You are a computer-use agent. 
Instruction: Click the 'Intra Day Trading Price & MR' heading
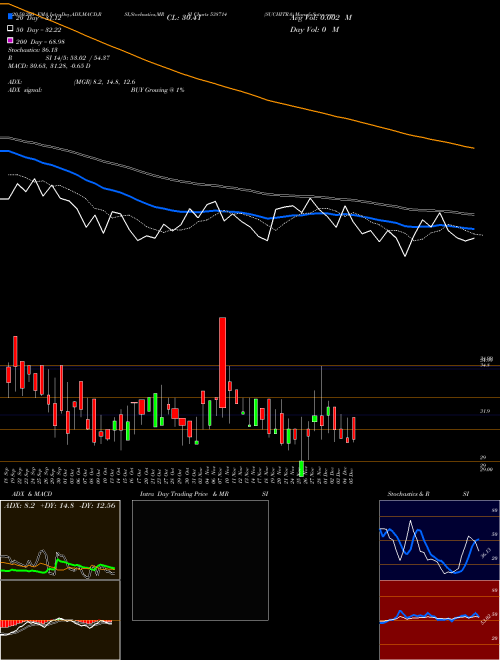point(184,494)
